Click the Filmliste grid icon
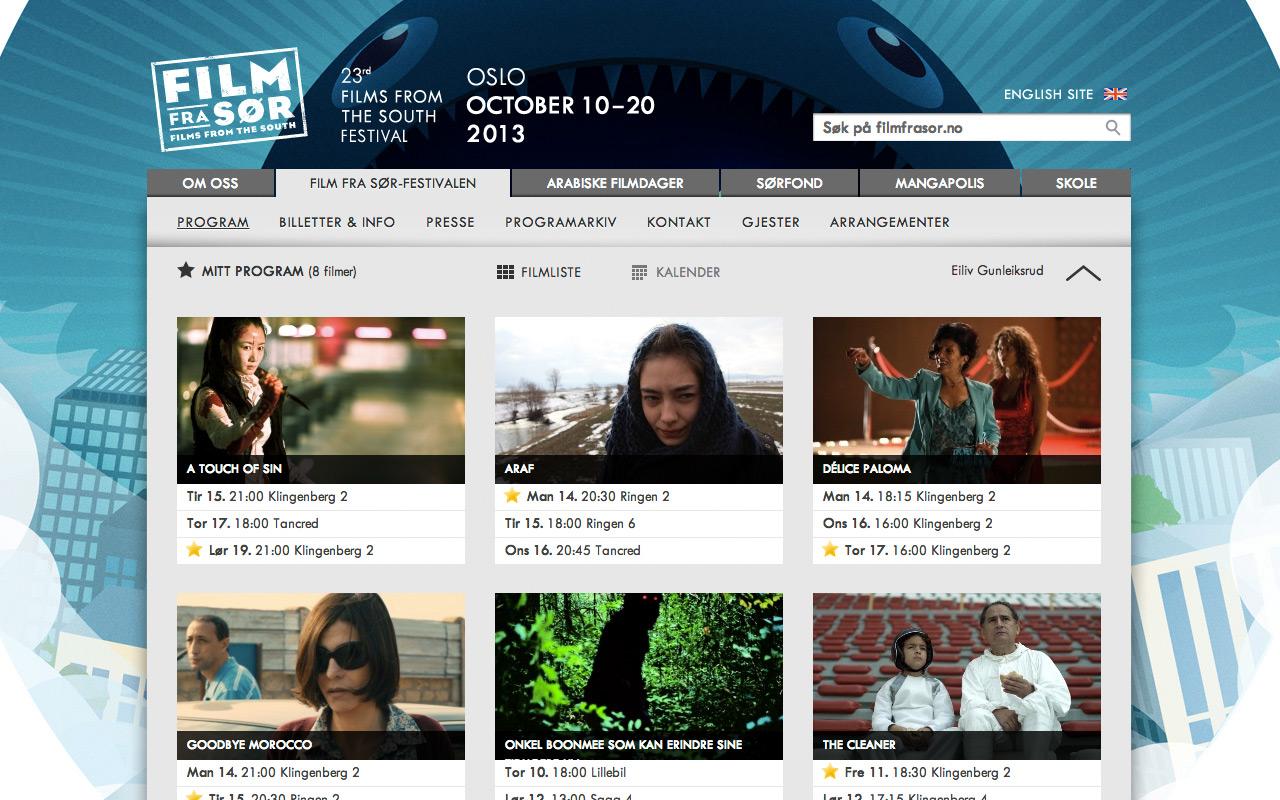Image resolution: width=1280 pixels, height=800 pixels. (x=505, y=272)
